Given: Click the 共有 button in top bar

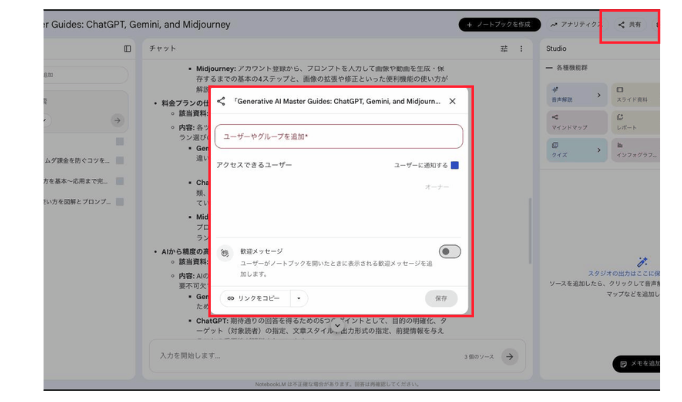Looking at the screenshot, I should [x=629, y=24].
